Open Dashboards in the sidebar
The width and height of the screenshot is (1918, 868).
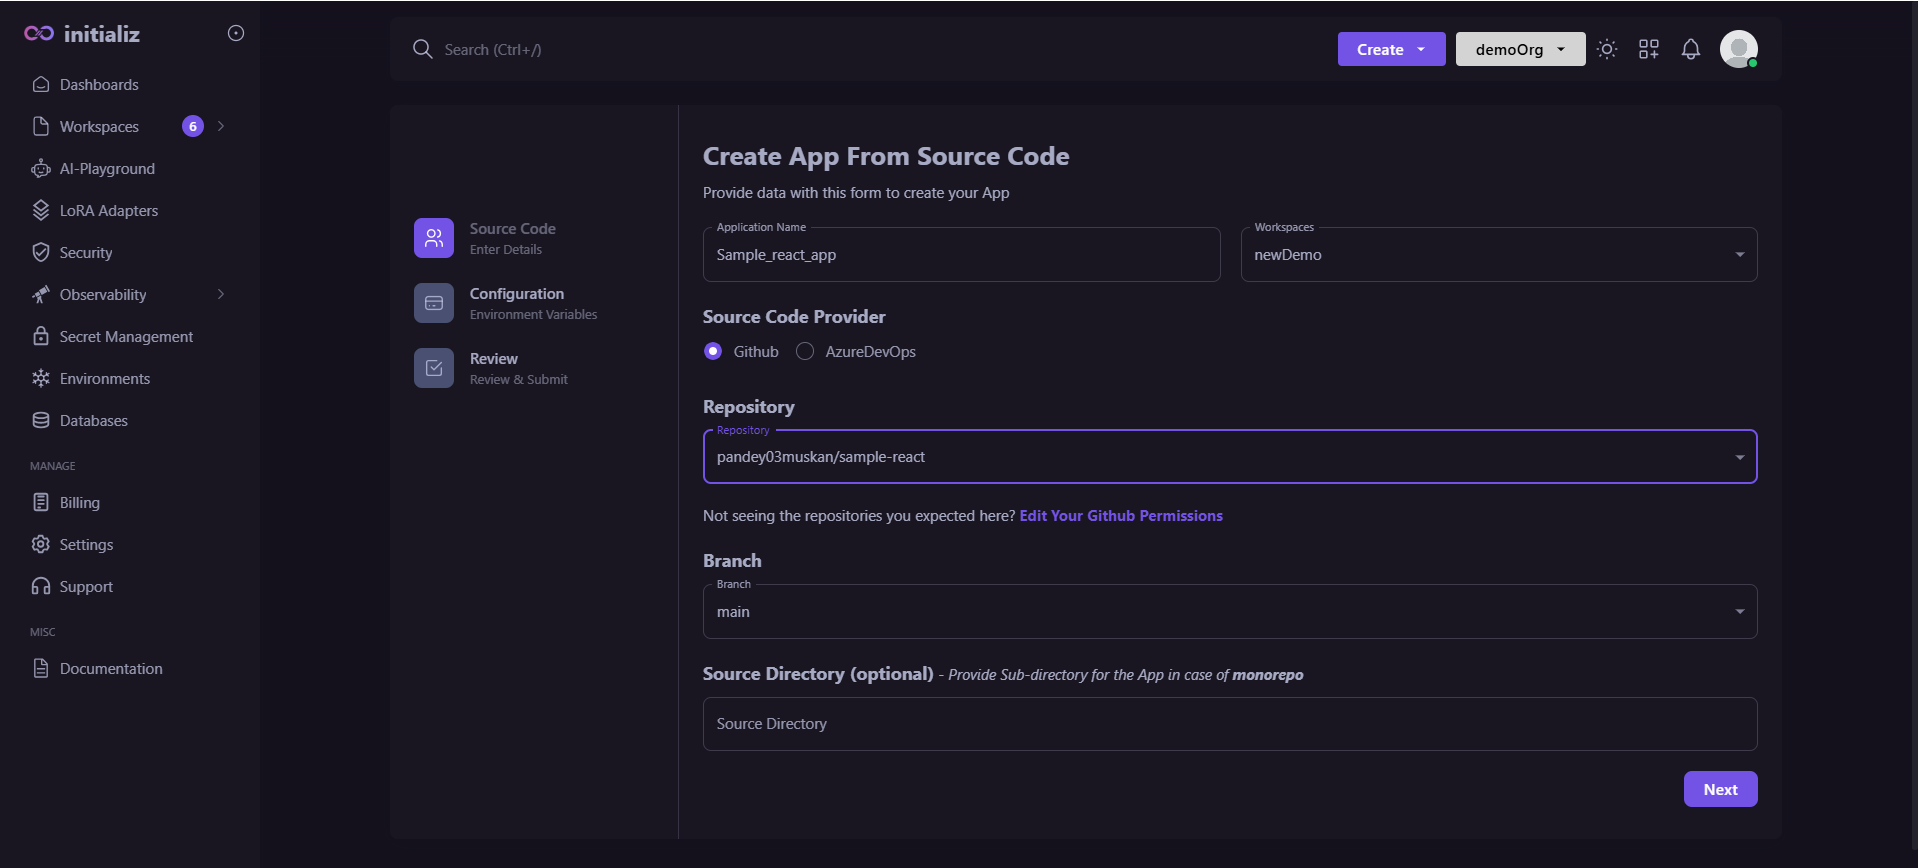click(x=99, y=85)
